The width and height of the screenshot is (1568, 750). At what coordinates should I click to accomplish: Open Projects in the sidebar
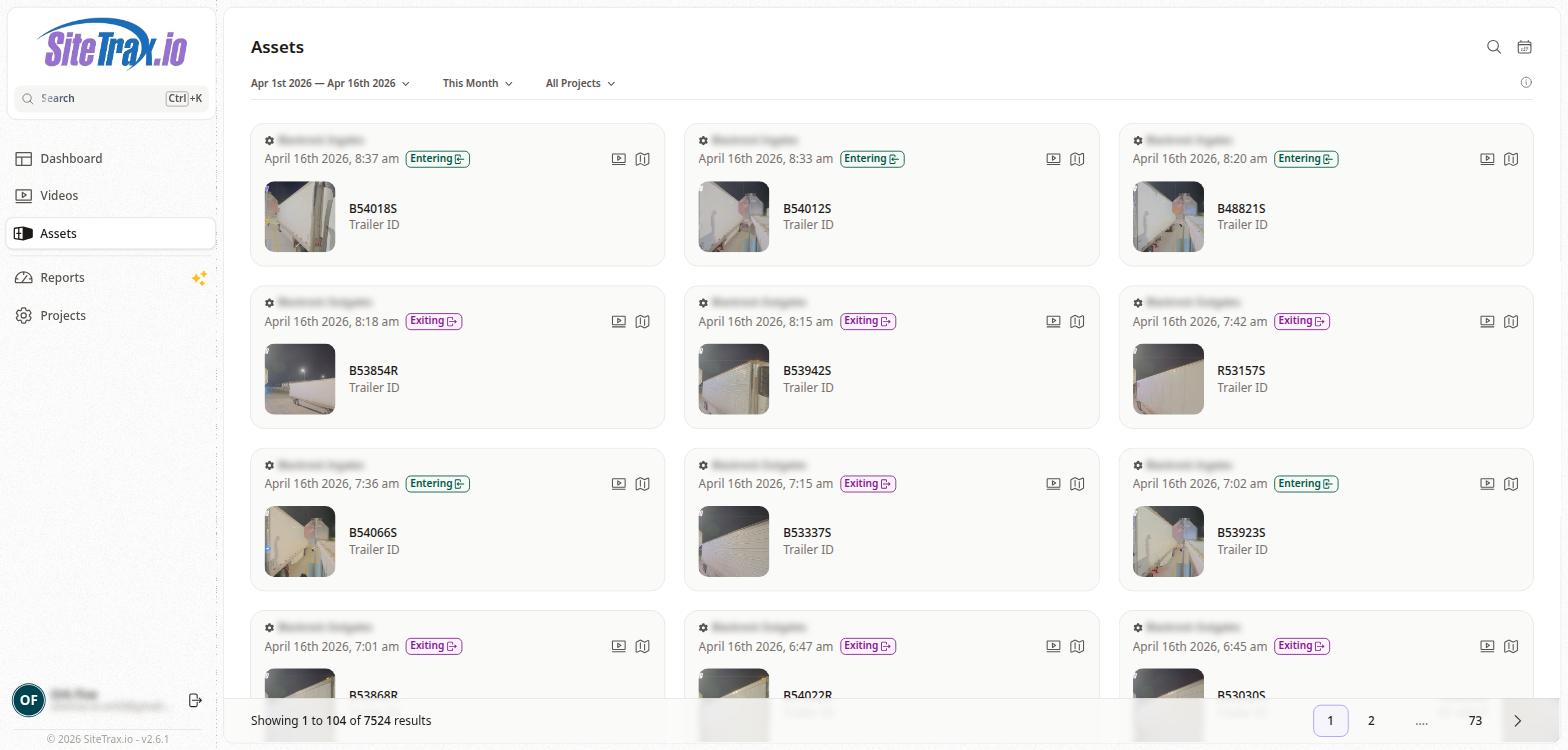point(111,316)
